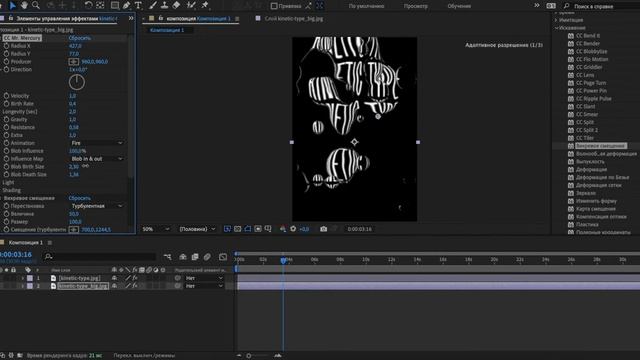The height and width of the screenshot is (360, 640).
Task: Open Influence Map dropdown Blob in & out
Action: pyautogui.click(x=96, y=159)
